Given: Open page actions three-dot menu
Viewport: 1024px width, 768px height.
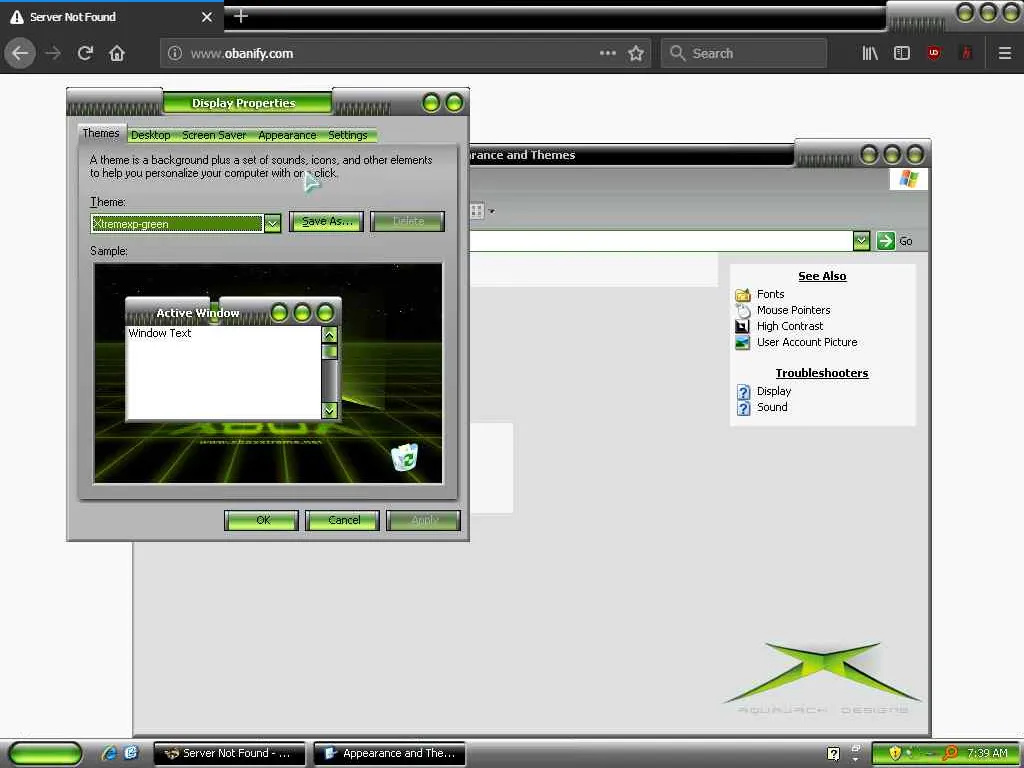Looking at the screenshot, I should 607,53.
